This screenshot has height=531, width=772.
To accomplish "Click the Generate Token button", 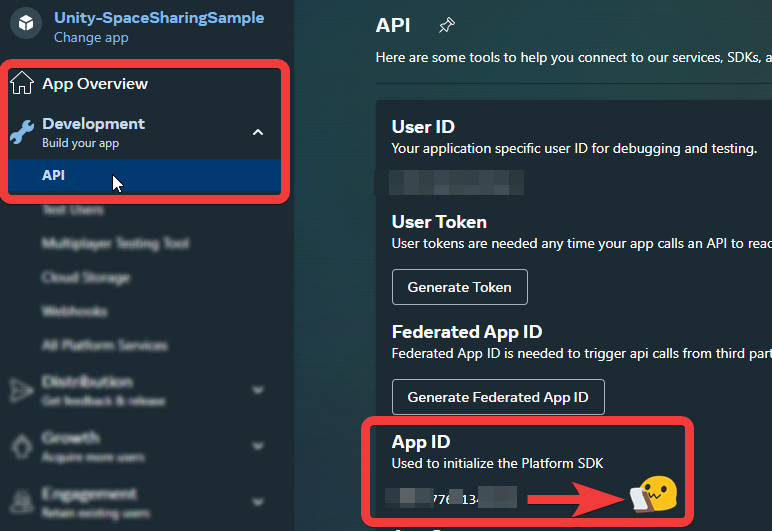I will point(459,287).
